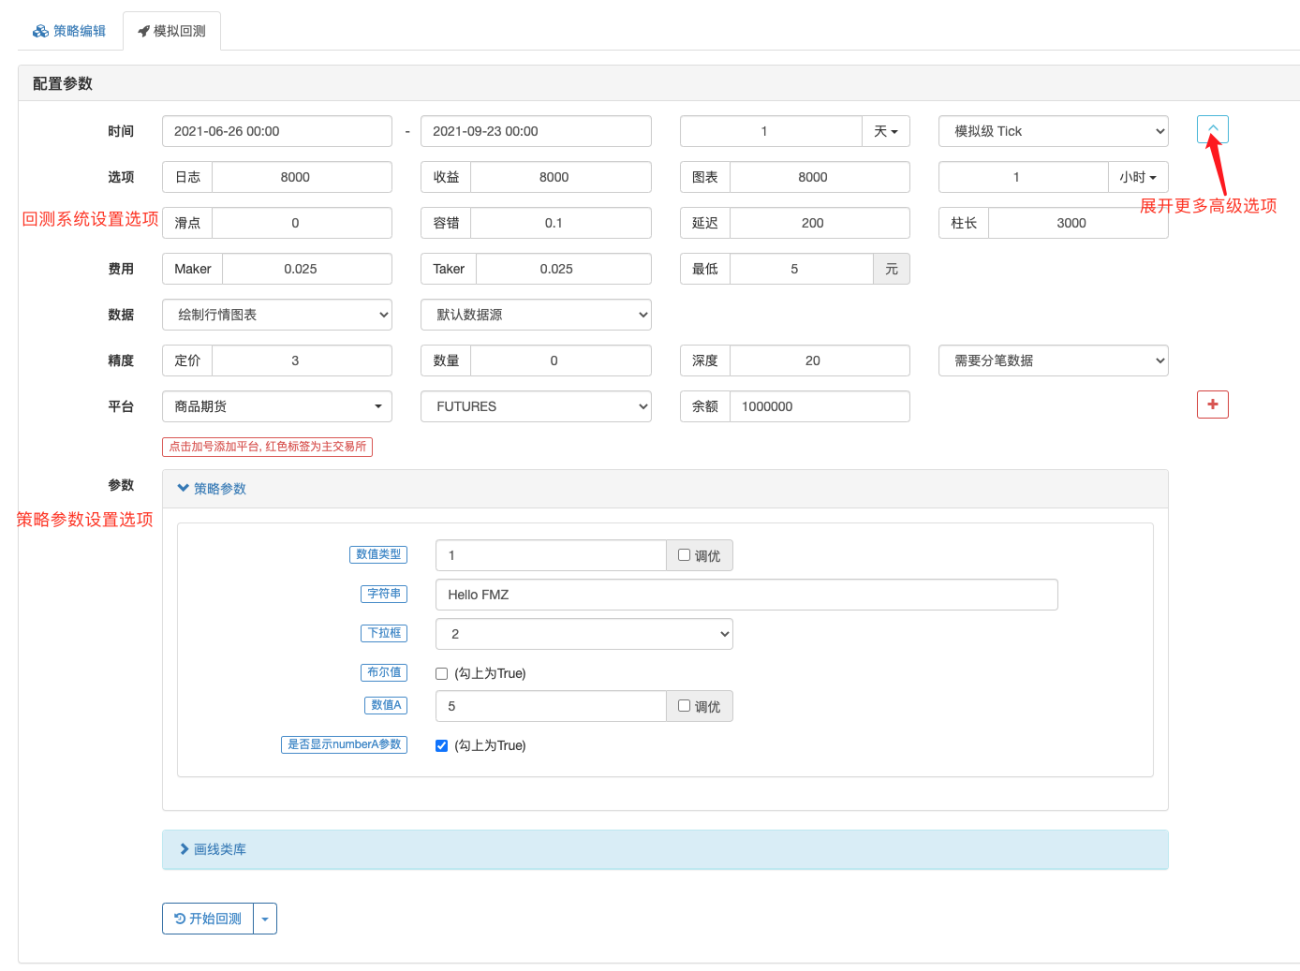Open the 天 period unit dropdown

(886, 131)
